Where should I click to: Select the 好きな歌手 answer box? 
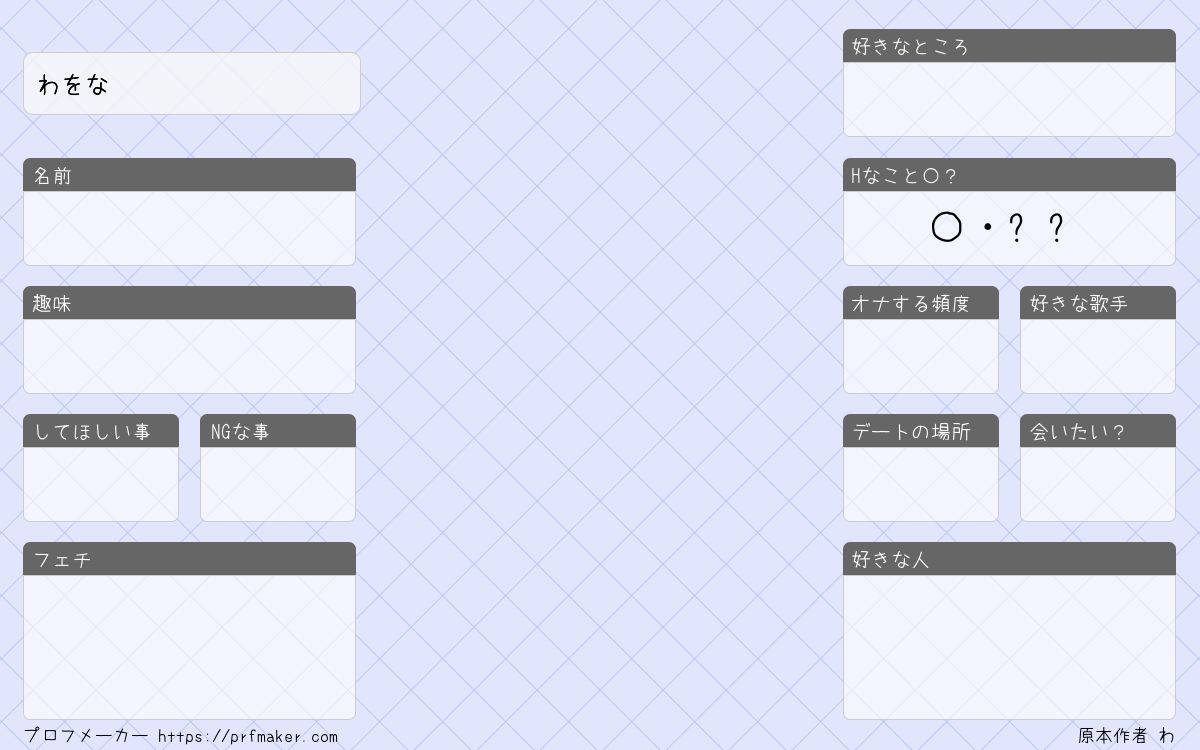click(x=1098, y=356)
